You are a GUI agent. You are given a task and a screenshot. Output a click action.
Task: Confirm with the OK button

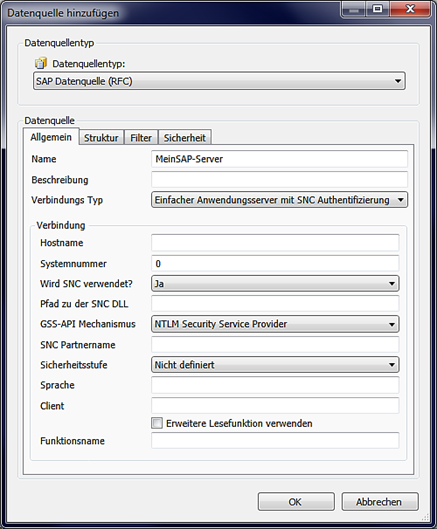click(x=296, y=502)
